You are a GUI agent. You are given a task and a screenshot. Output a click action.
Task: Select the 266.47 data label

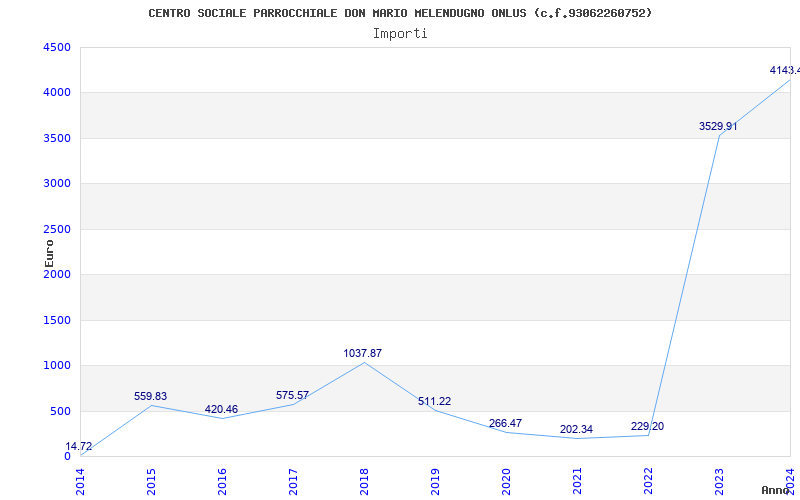click(x=505, y=423)
